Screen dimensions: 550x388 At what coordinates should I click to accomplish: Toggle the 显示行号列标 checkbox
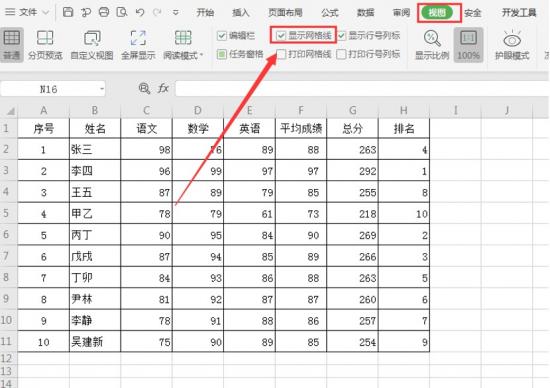pyautogui.click(x=341, y=35)
